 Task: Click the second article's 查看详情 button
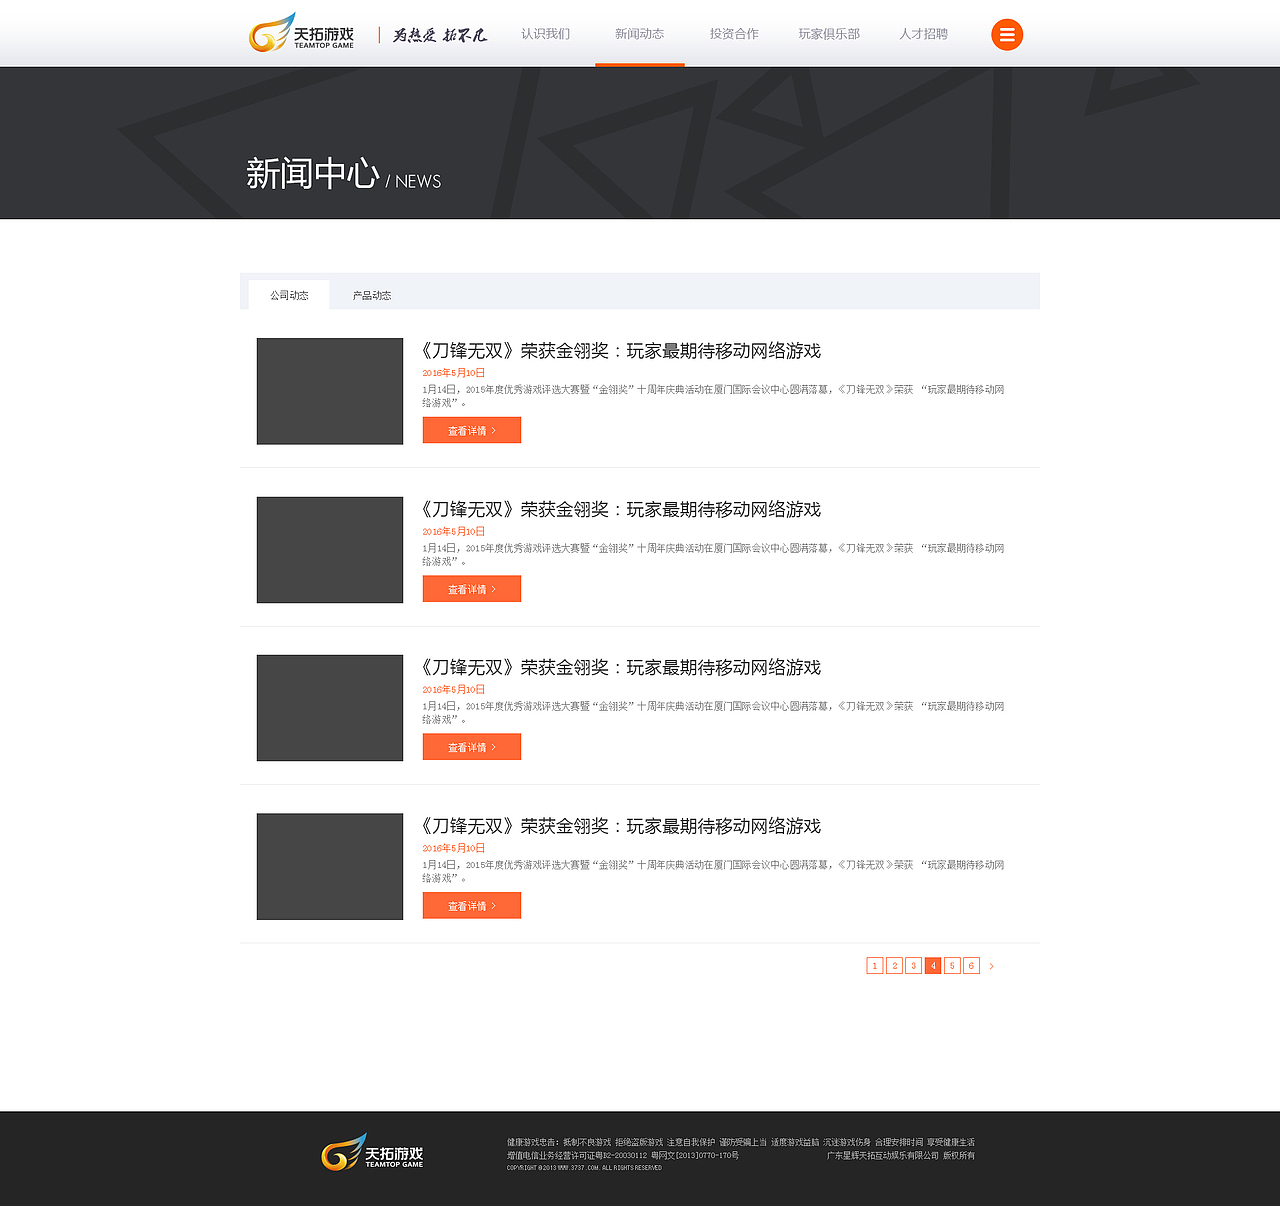pos(472,589)
